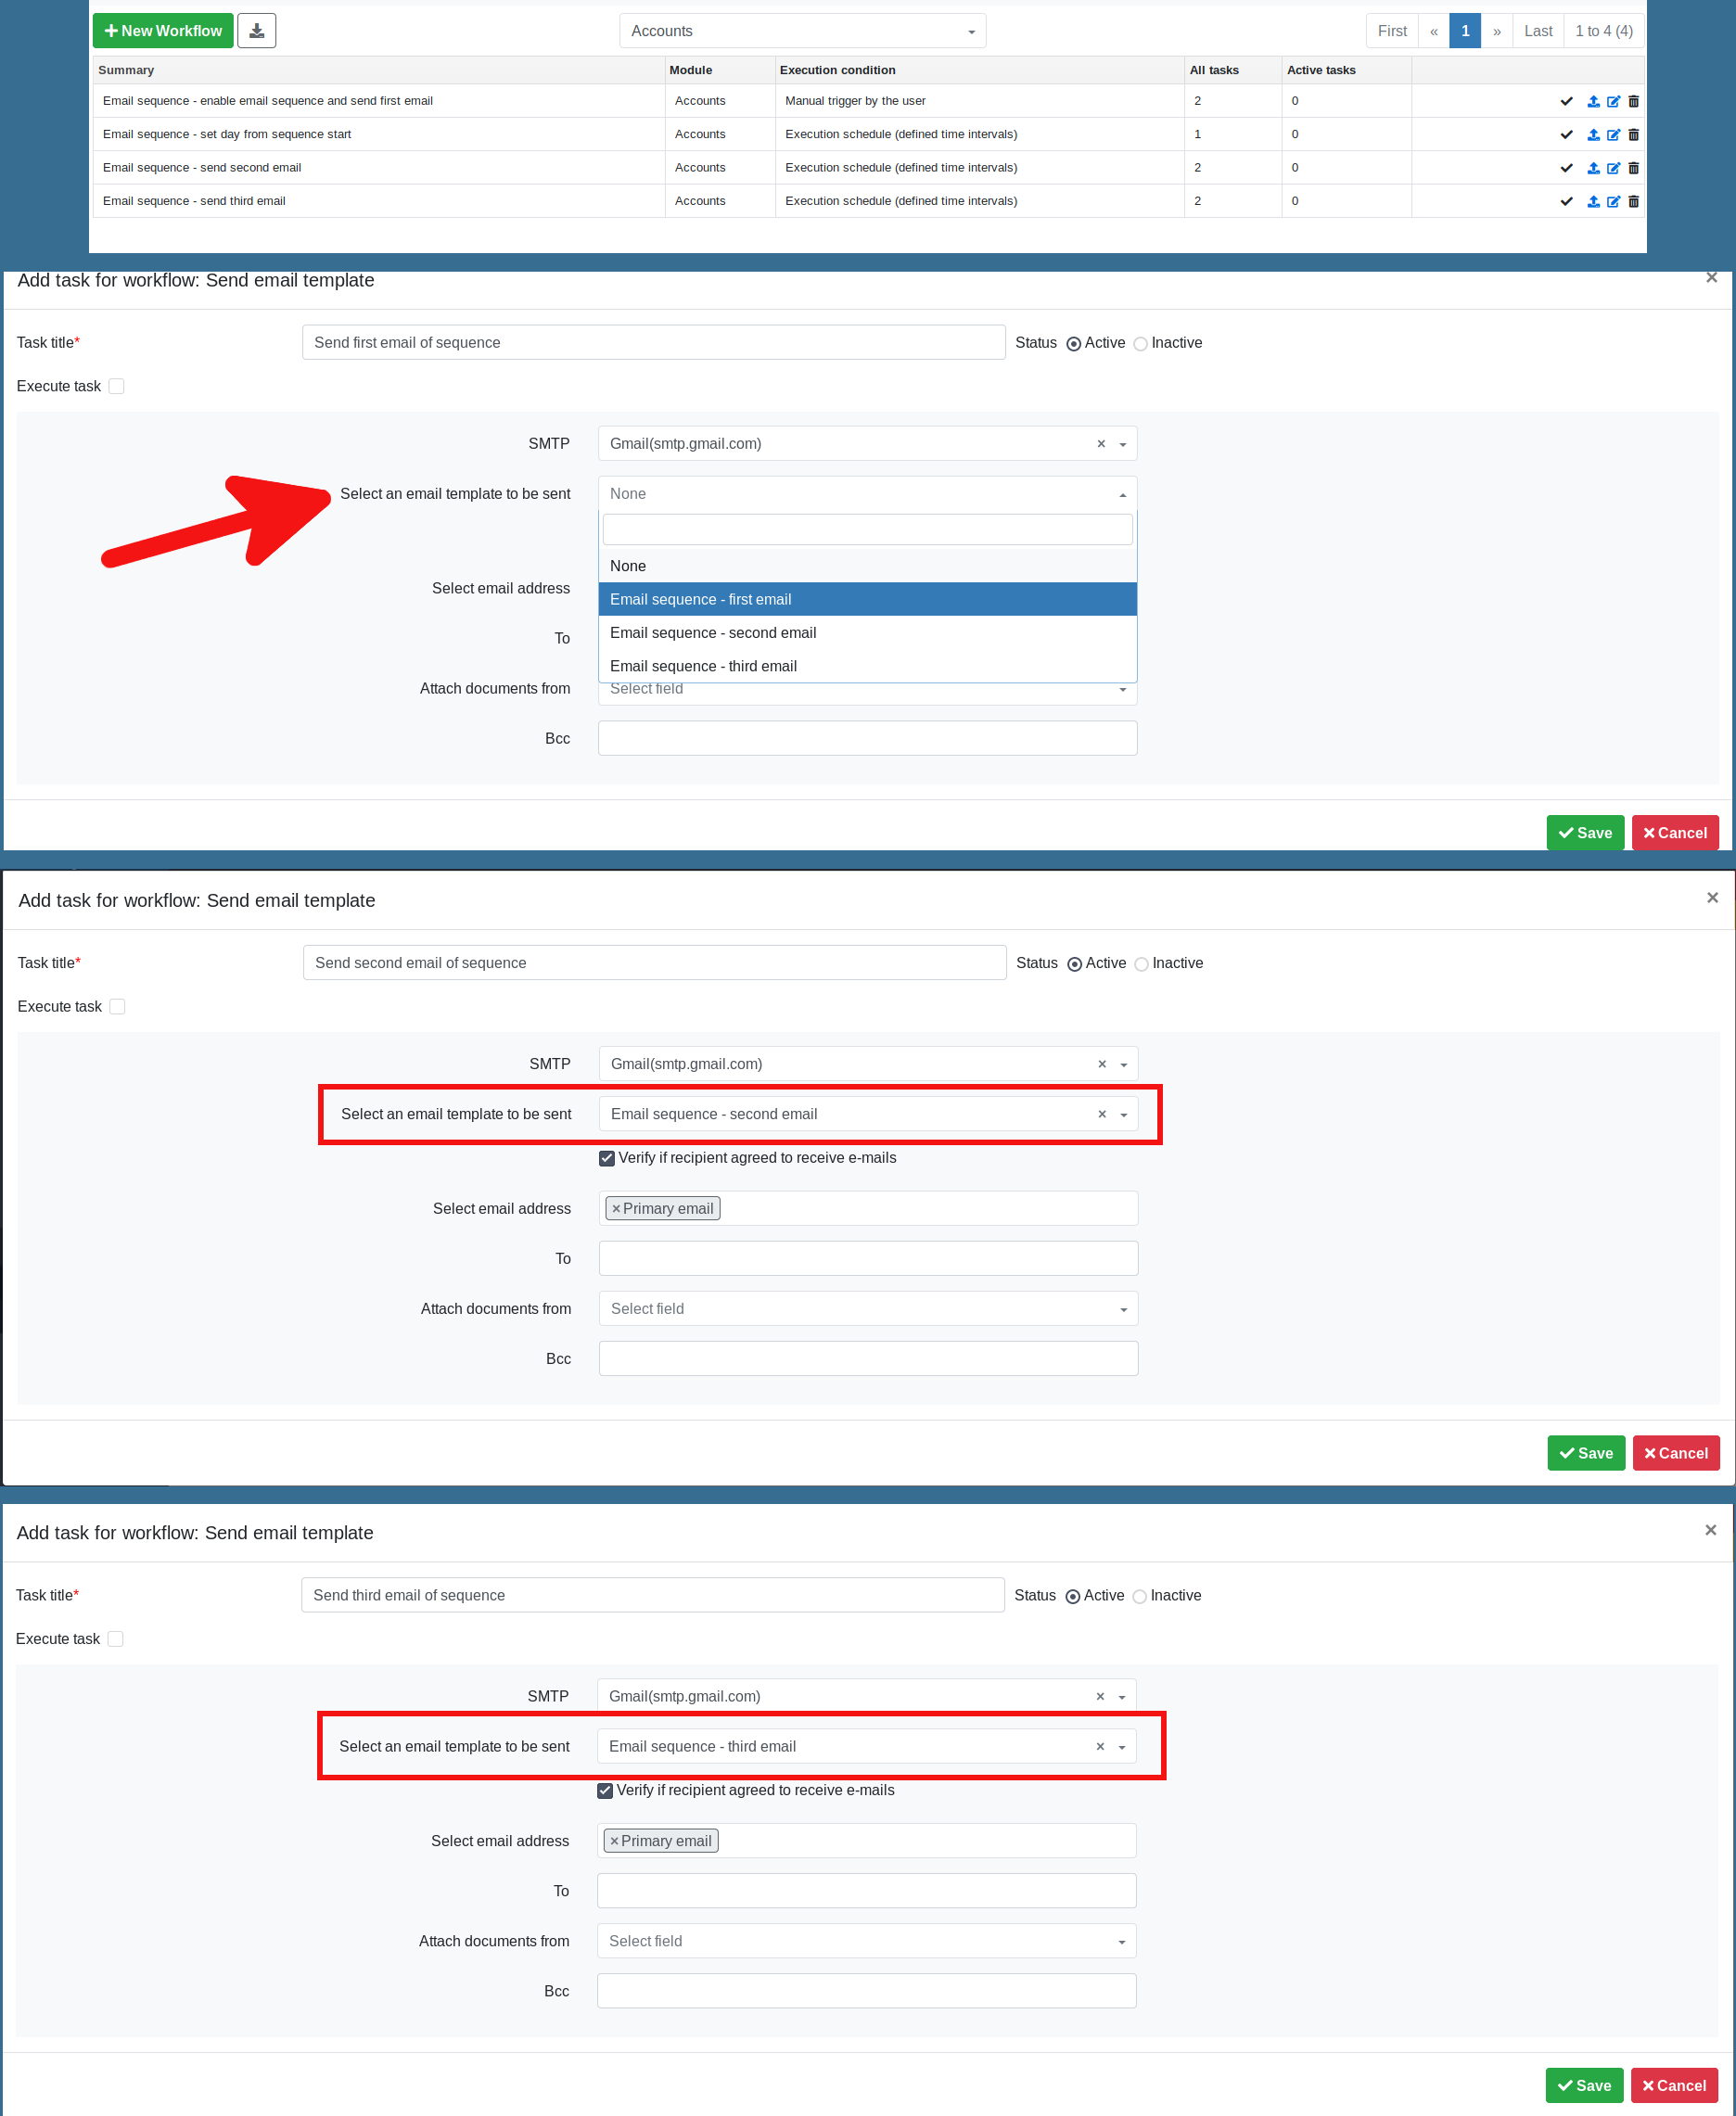Image resolution: width=1736 pixels, height=2116 pixels.
Task: Uncheck 'Verify if recipient agreed' in second email dialog
Action: click(x=606, y=1158)
